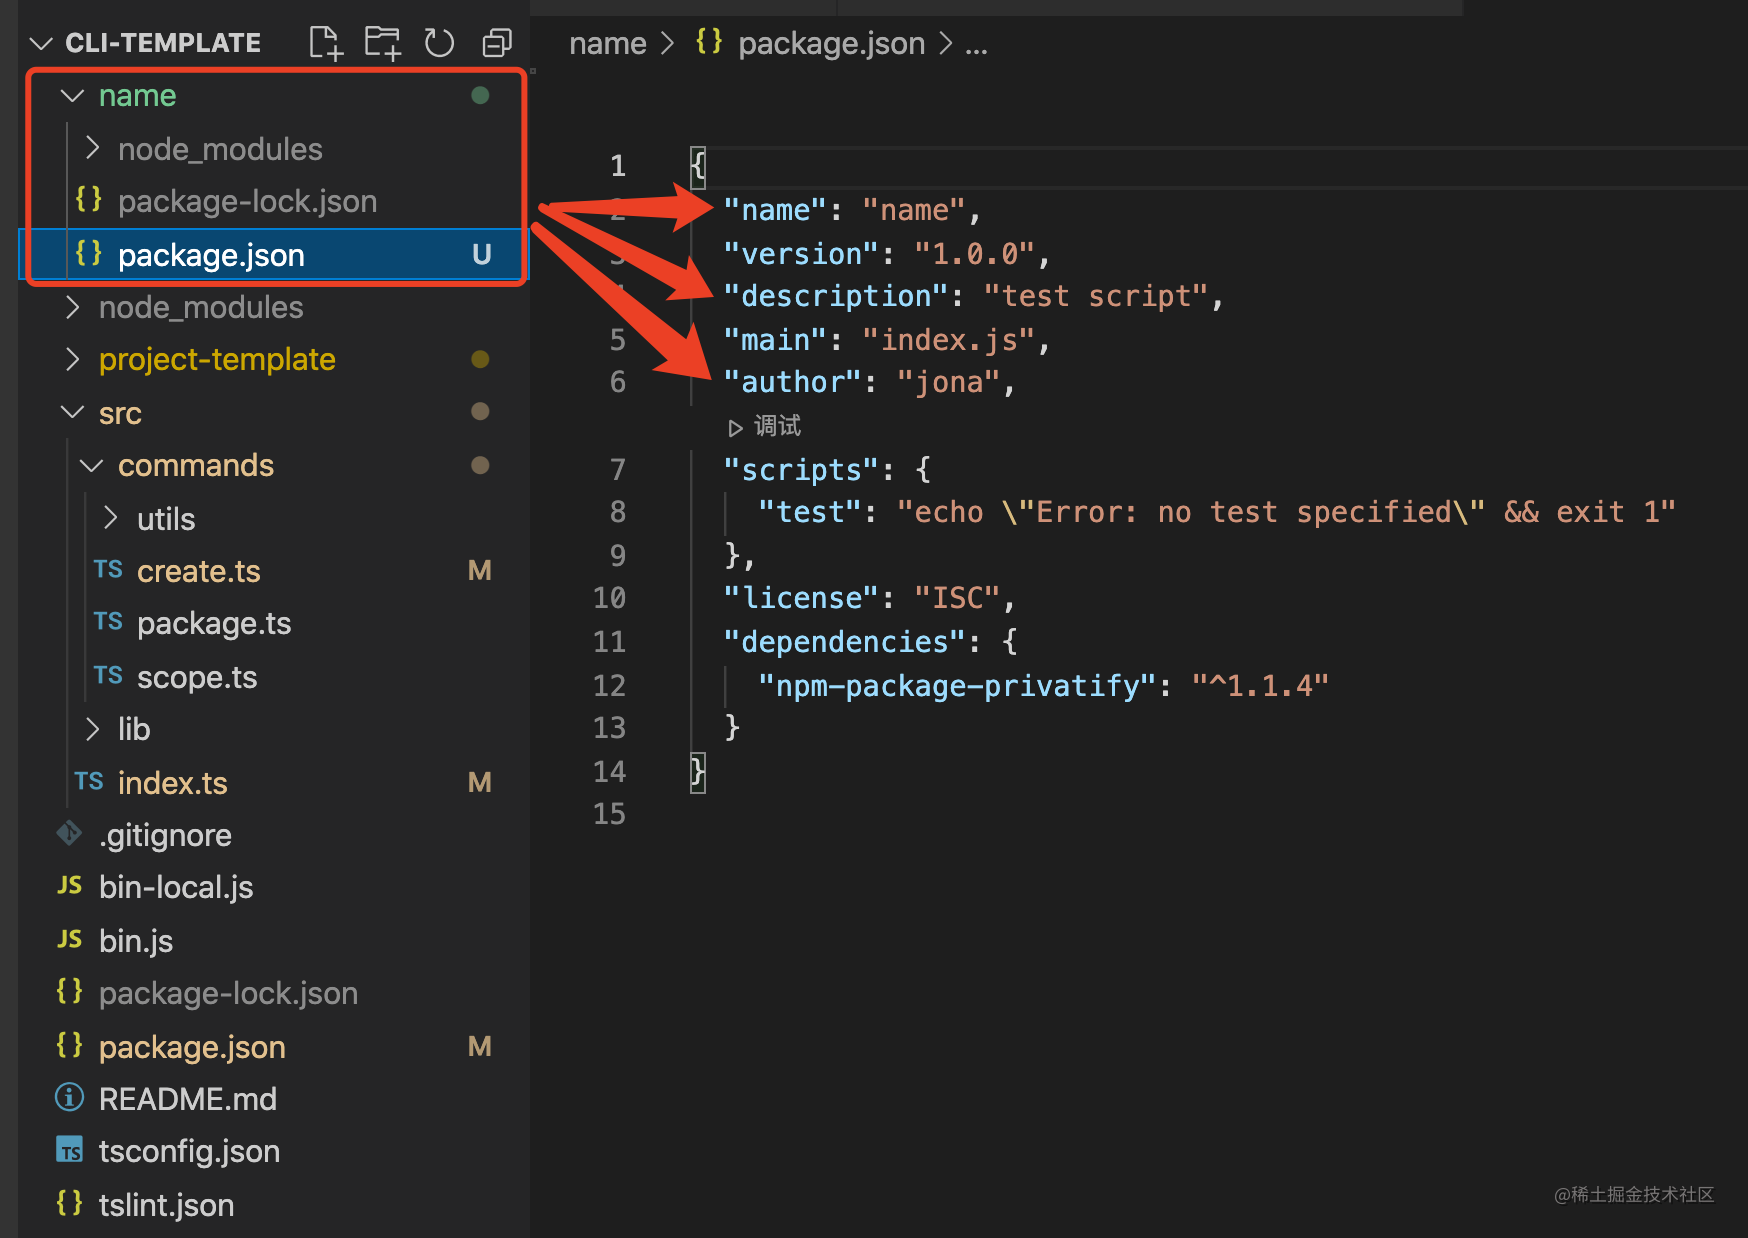Click the package.json breadcrumb segment
The width and height of the screenshot is (1748, 1238).
point(832,44)
